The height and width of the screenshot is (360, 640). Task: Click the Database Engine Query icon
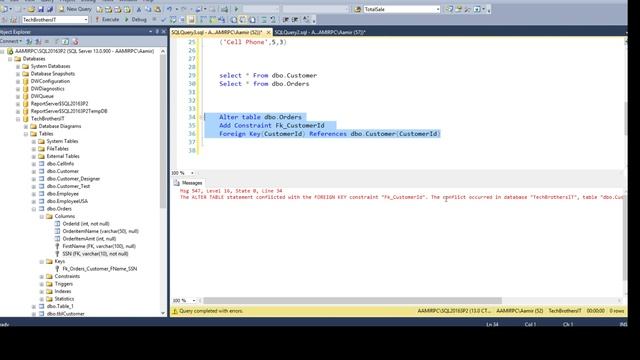click(x=100, y=9)
